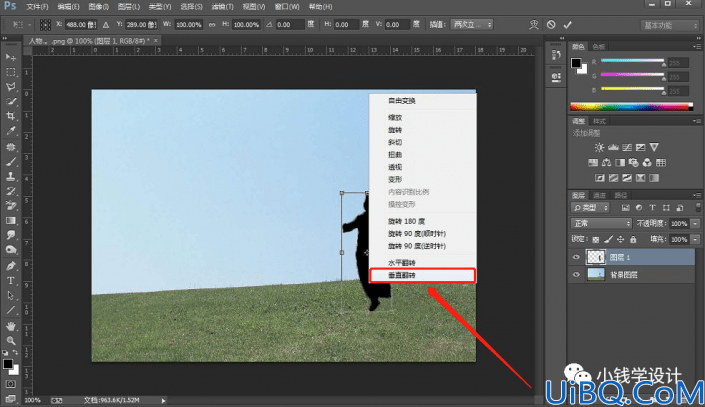Toggle lock position for the layer
The width and height of the screenshot is (705, 407).
[x=620, y=239]
